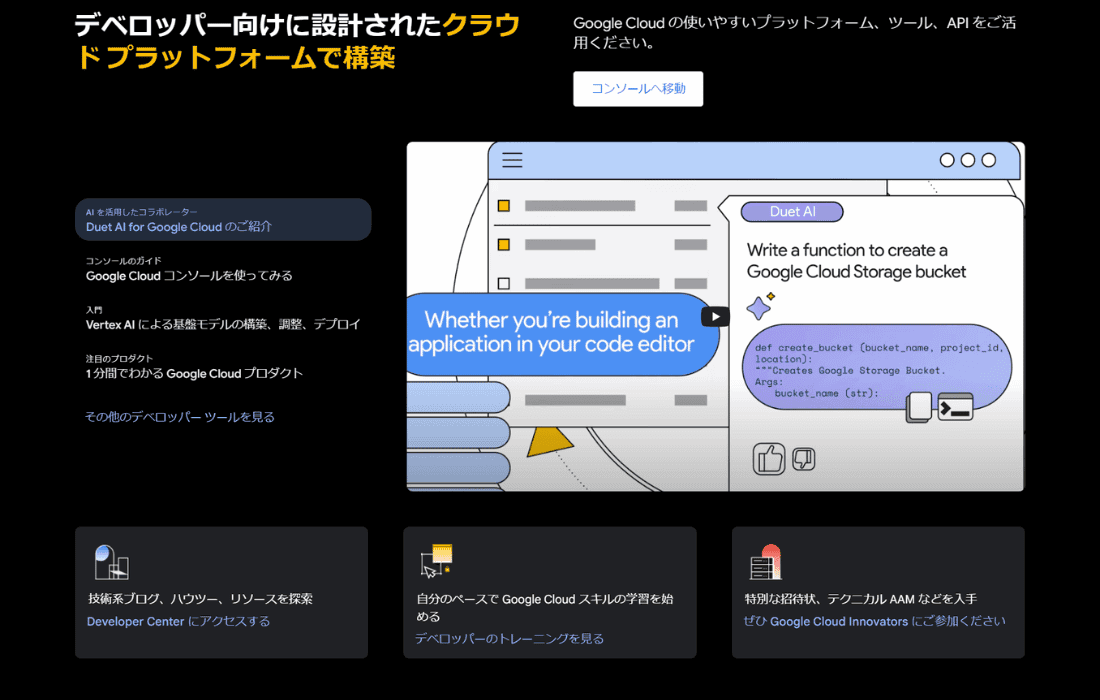The image size is (1100, 700).
Task: Select 1 分間でわかる Google Cloud プロダクト item
Action: pos(194,367)
